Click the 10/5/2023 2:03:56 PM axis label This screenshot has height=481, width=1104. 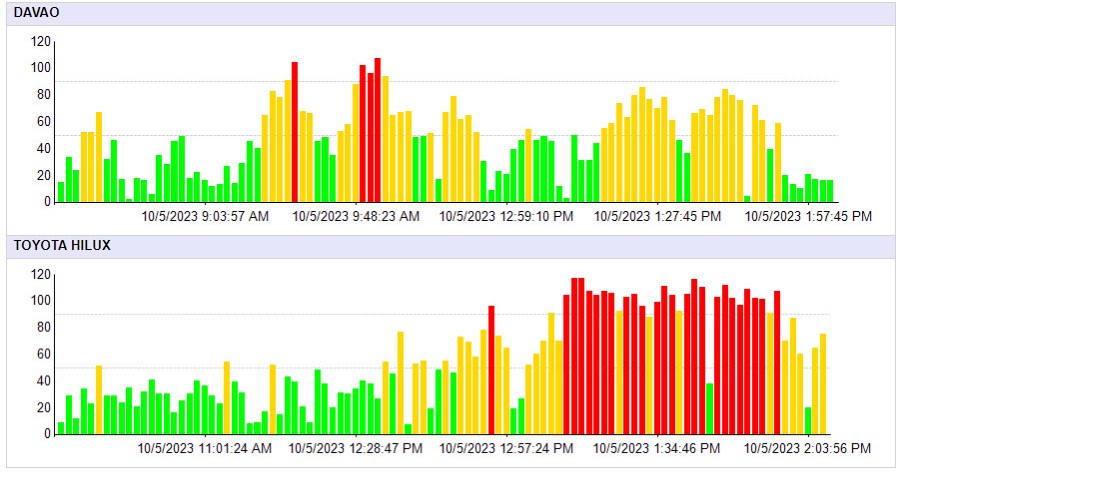click(x=808, y=449)
